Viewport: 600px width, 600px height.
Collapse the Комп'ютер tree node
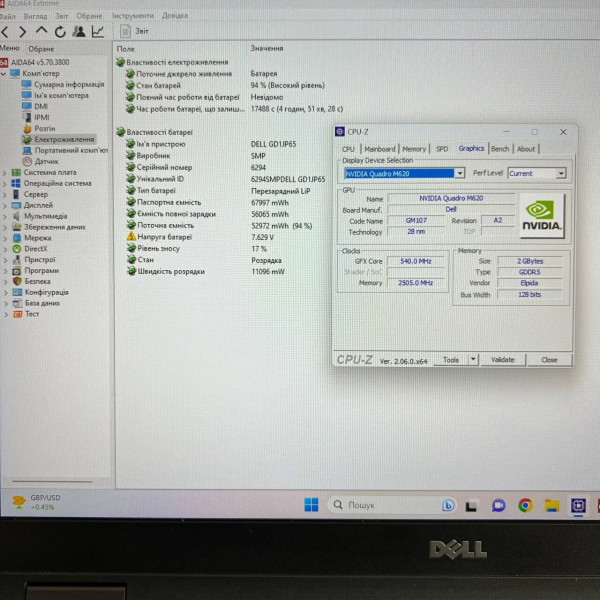[3, 73]
